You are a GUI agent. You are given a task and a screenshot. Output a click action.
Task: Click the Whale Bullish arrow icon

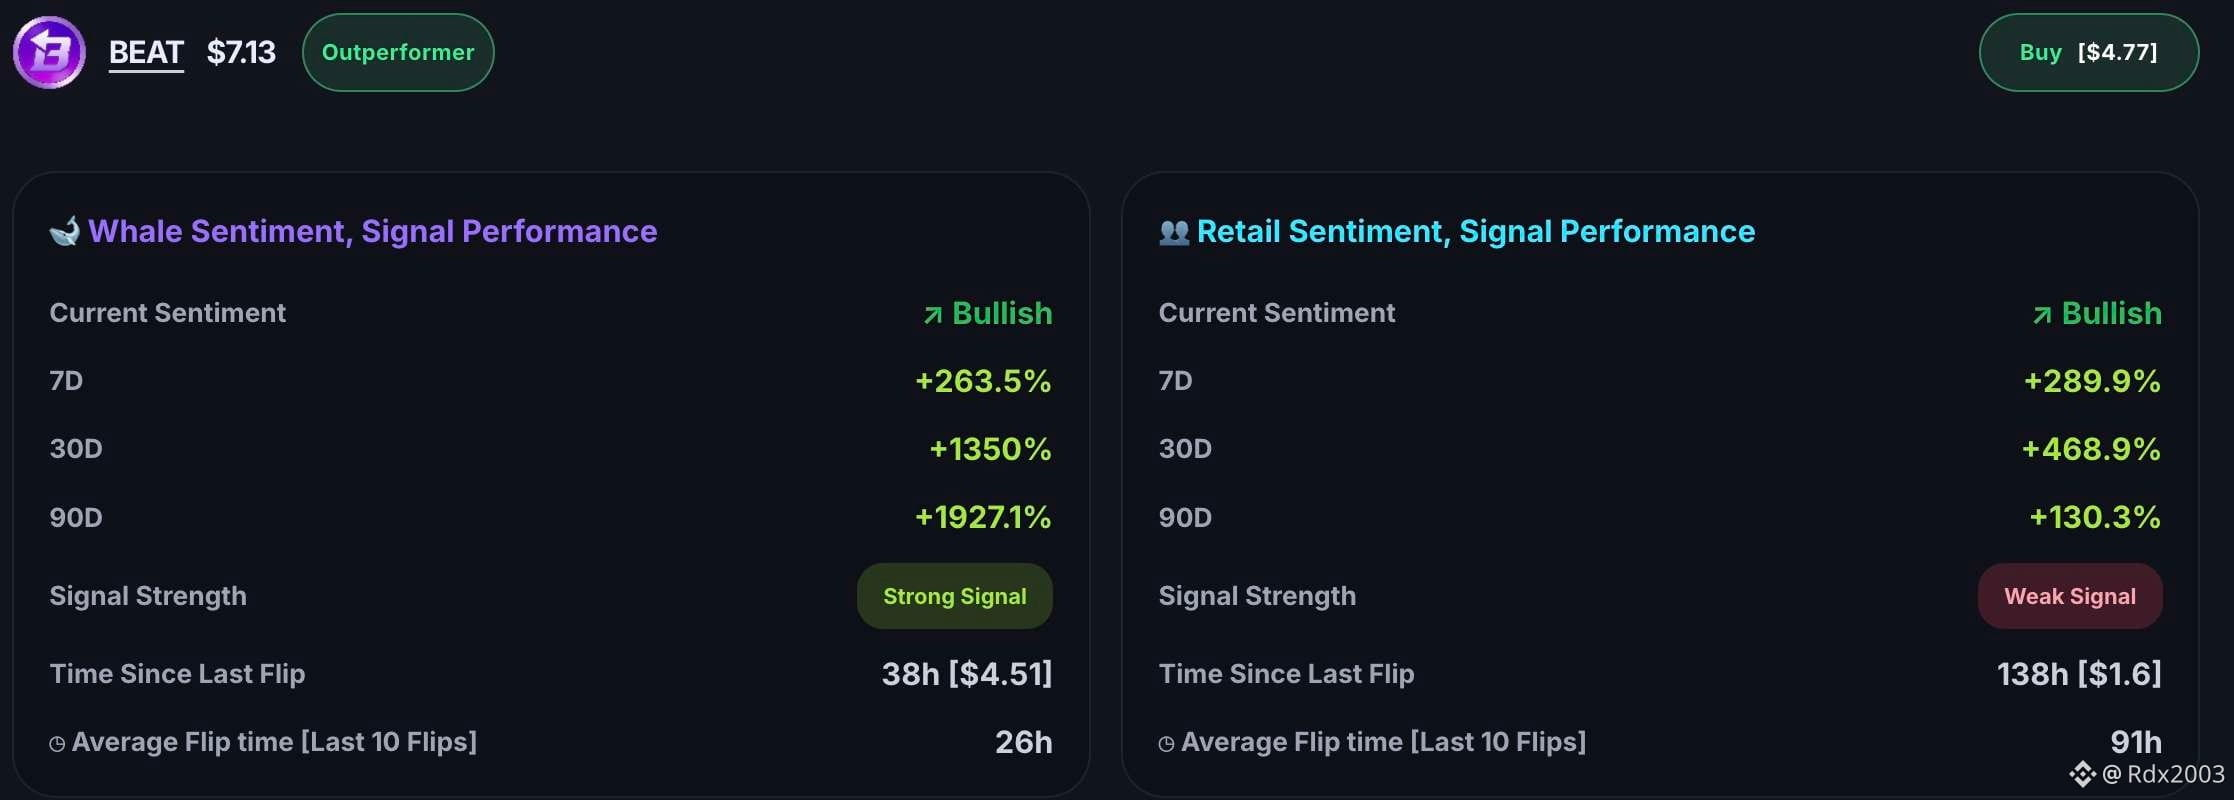coord(933,315)
